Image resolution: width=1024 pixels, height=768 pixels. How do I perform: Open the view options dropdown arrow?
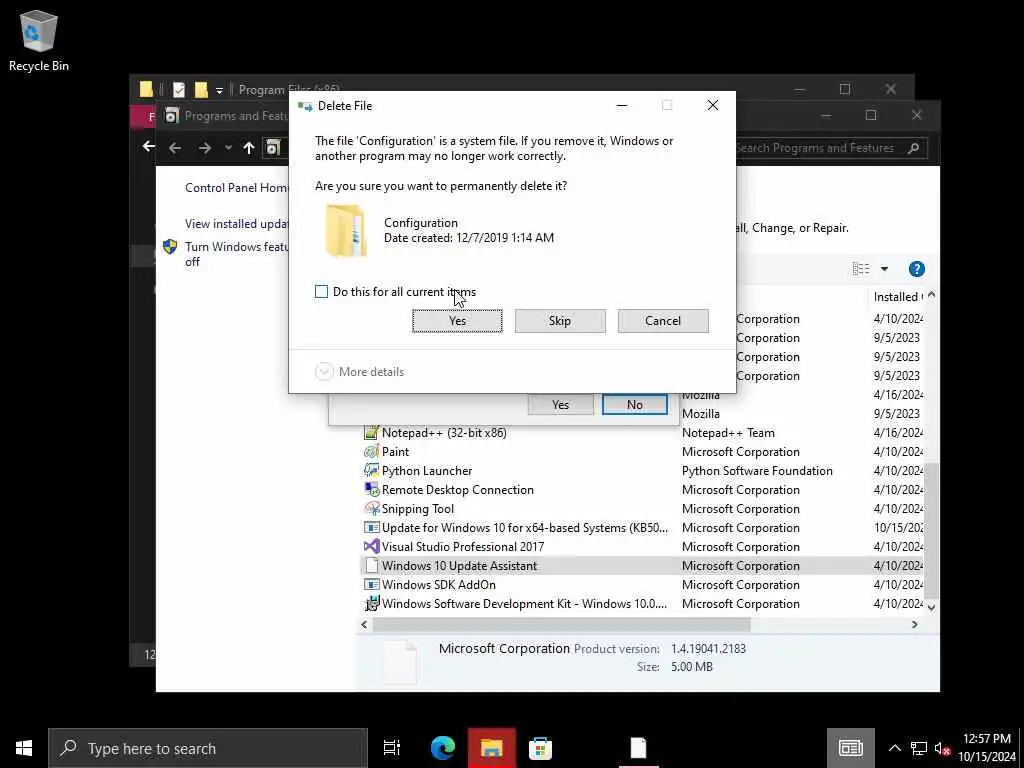(884, 268)
